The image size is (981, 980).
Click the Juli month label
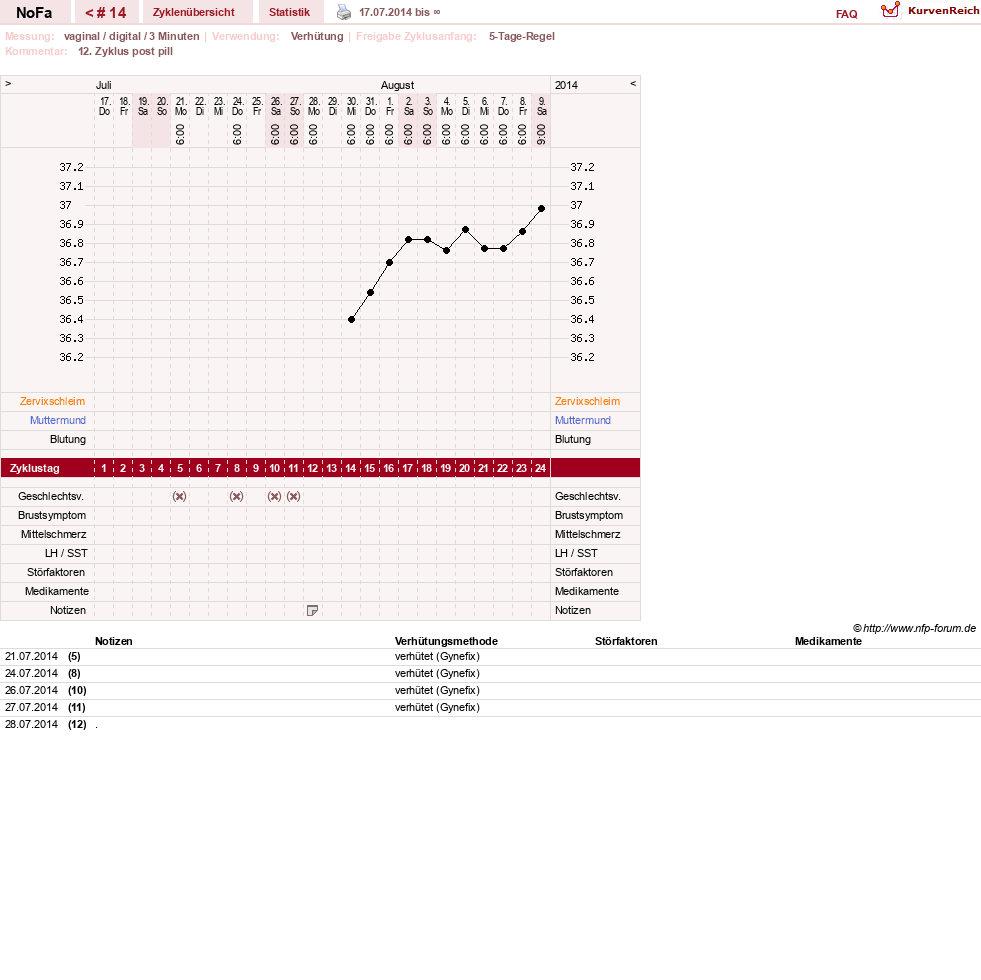pos(104,85)
